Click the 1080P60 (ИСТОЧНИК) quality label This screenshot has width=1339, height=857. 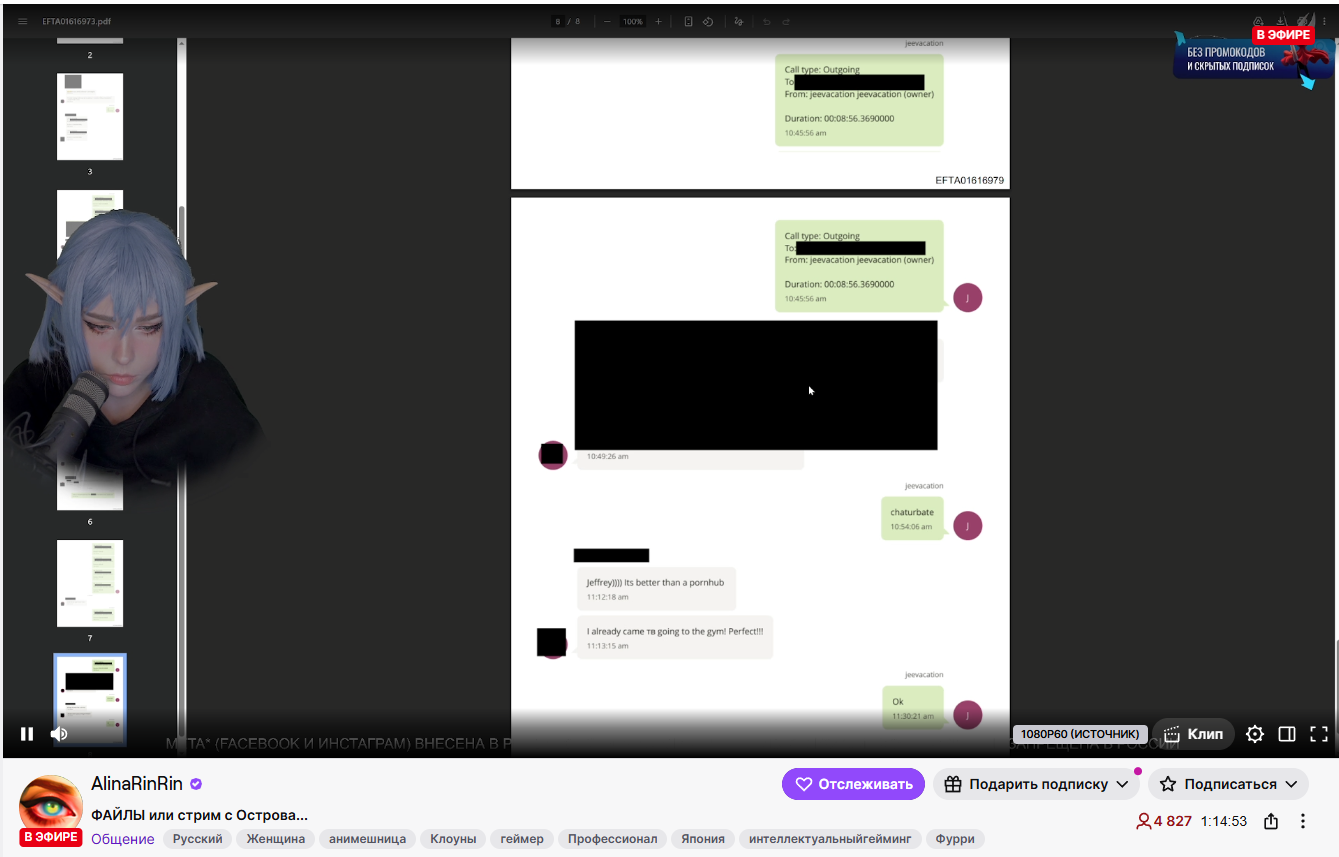[x=1080, y=734]
